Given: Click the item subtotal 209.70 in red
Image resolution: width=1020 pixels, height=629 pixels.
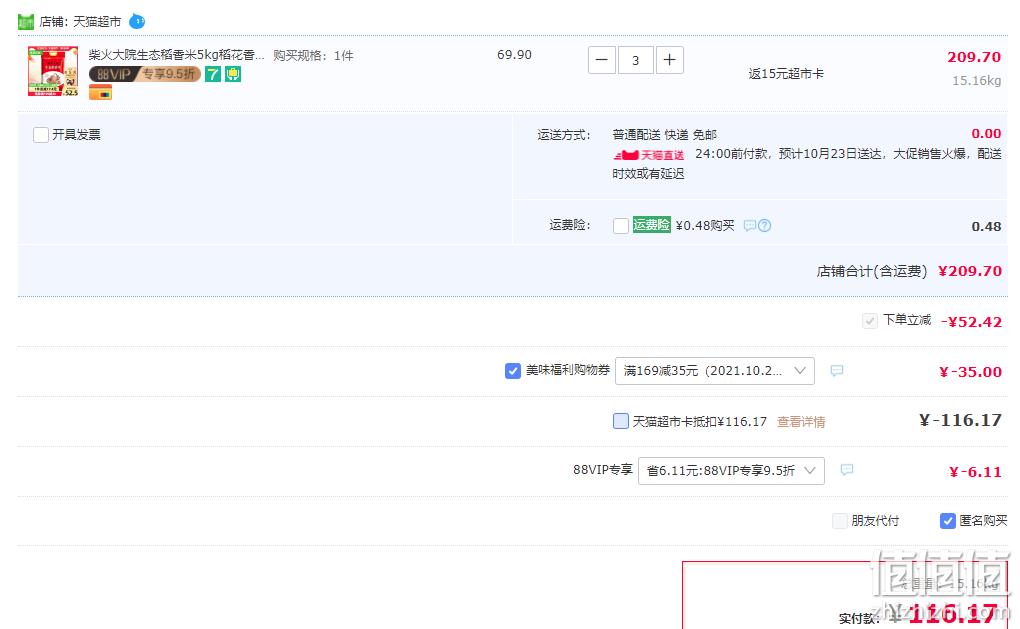Looking at the screenshot, I should coord(974,57).
